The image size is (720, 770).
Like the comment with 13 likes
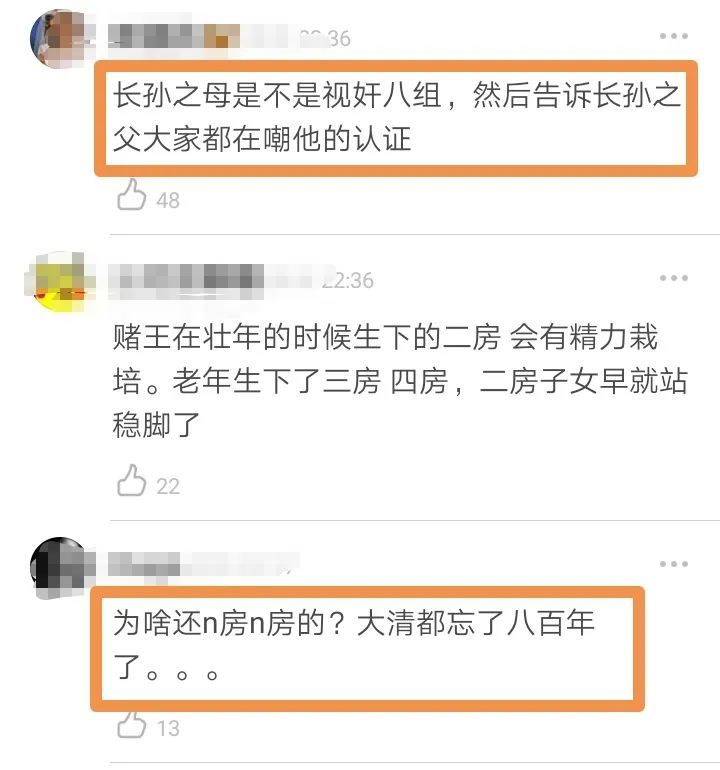pyautogui.click(x=132, y=723)
